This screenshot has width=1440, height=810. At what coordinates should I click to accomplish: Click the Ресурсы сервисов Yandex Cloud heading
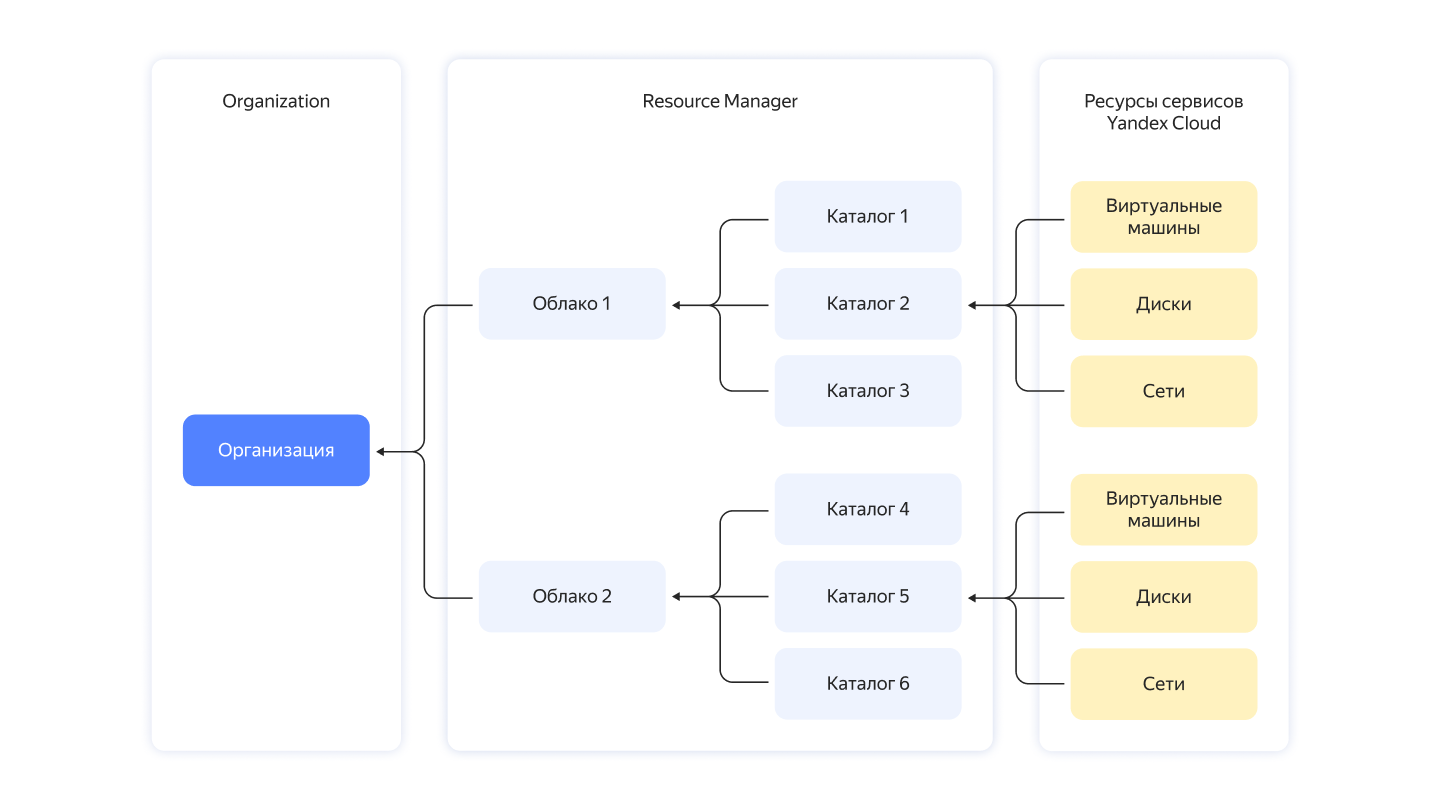(1163, 112)
